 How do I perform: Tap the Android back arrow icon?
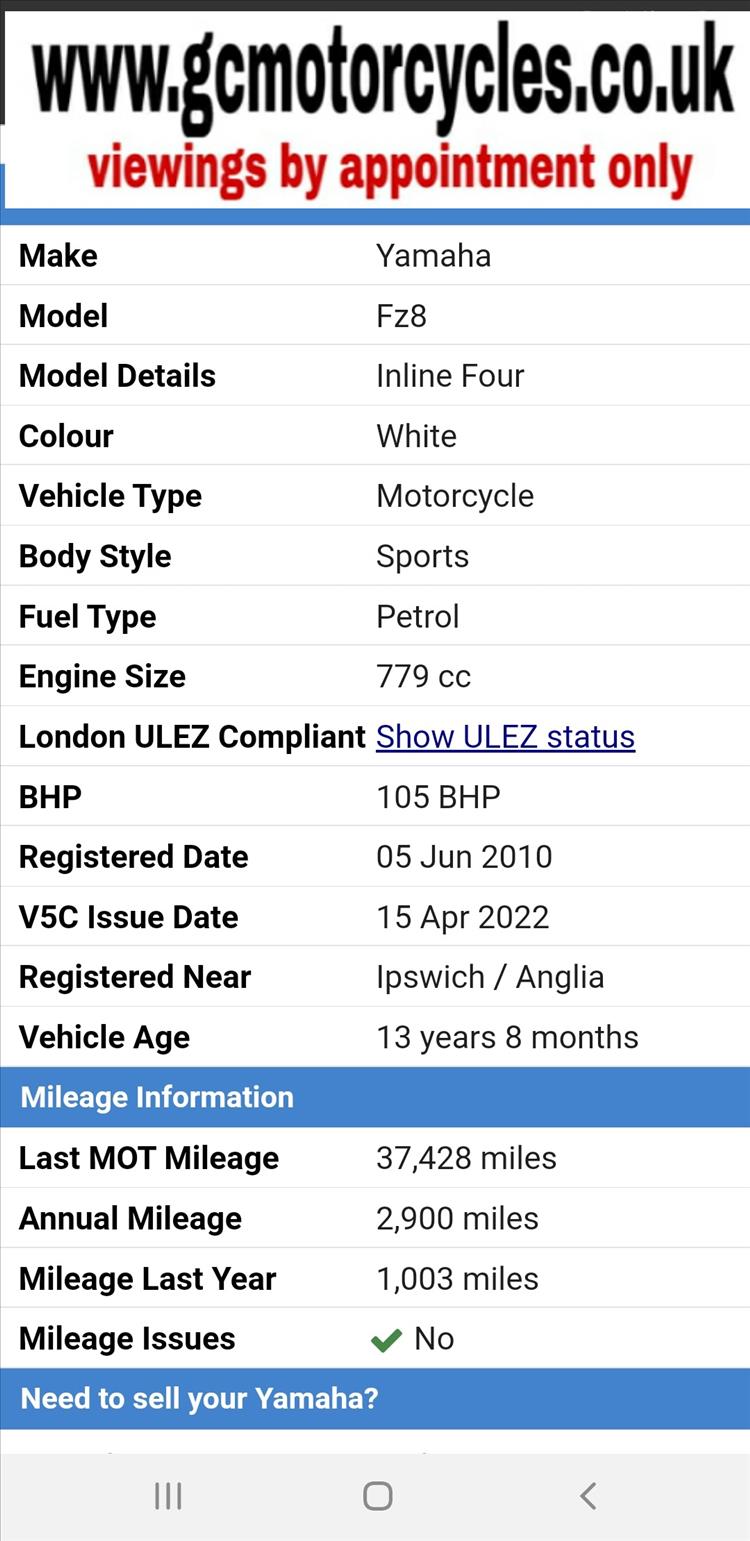(588, 1496)
